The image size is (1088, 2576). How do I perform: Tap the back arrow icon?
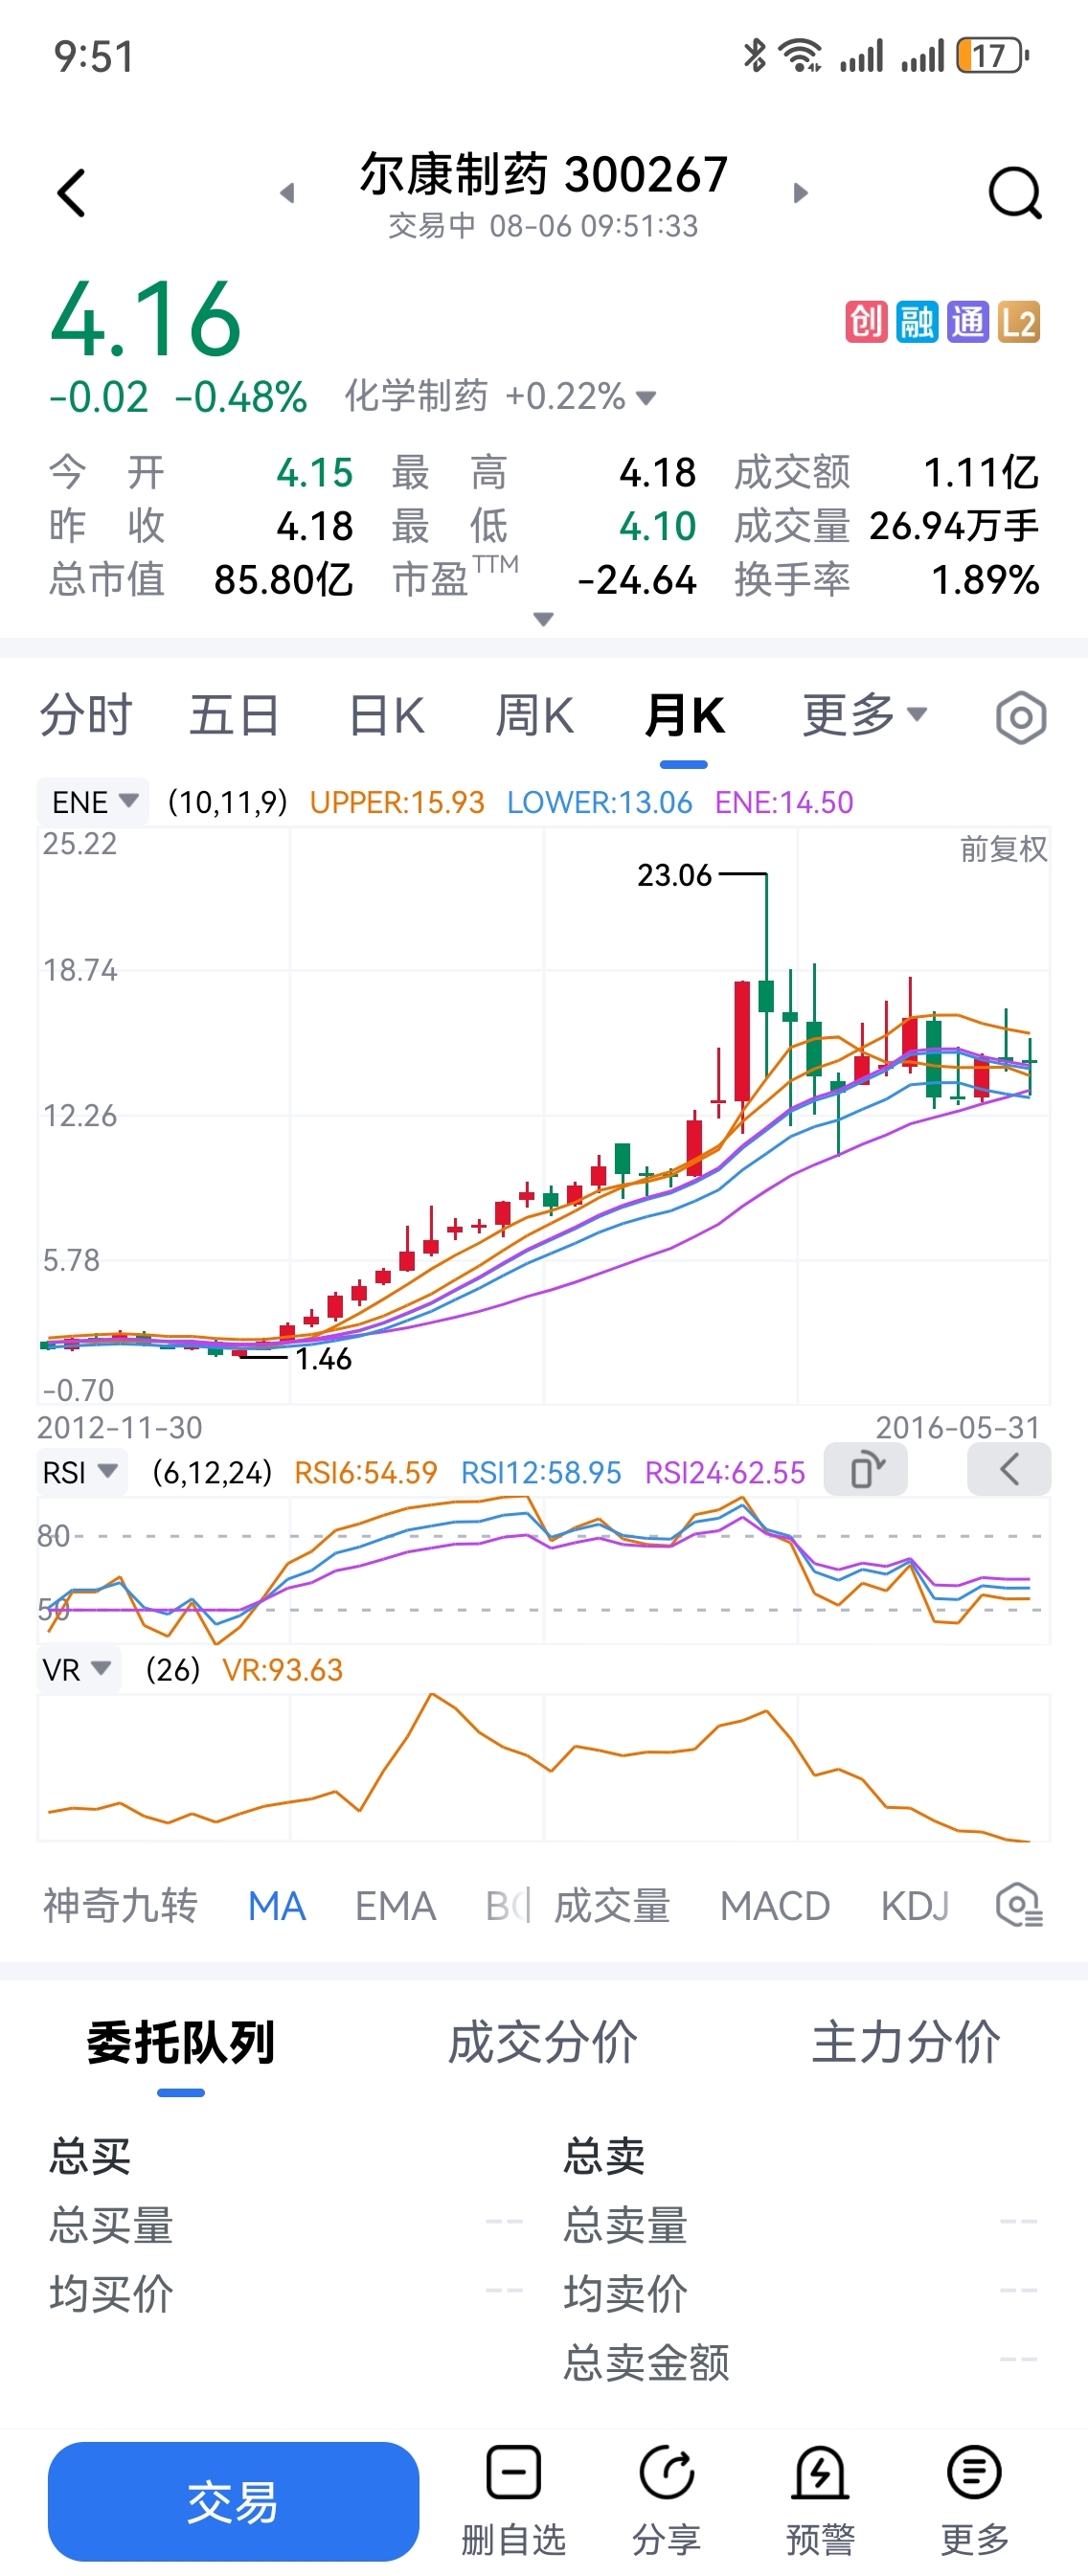pos(72,193)
